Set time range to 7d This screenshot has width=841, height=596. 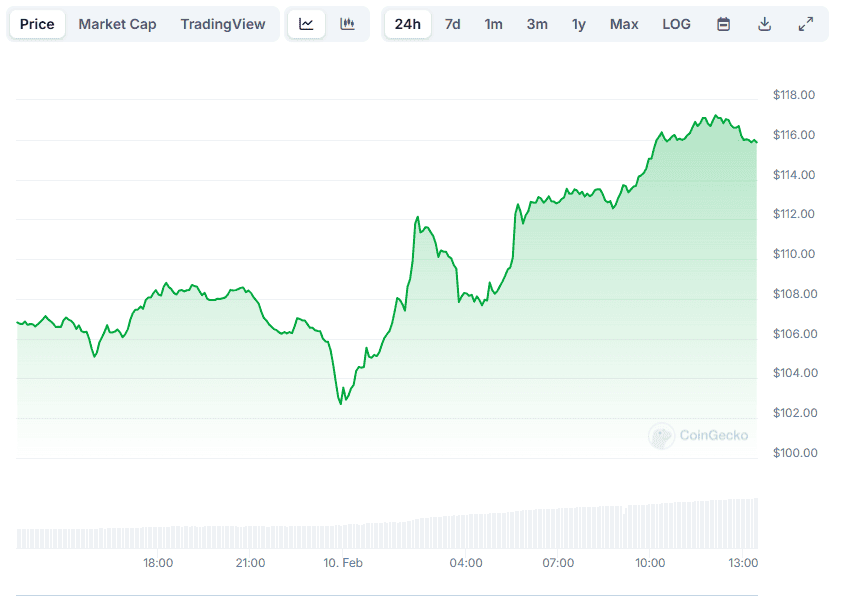(x=452, y=24)
